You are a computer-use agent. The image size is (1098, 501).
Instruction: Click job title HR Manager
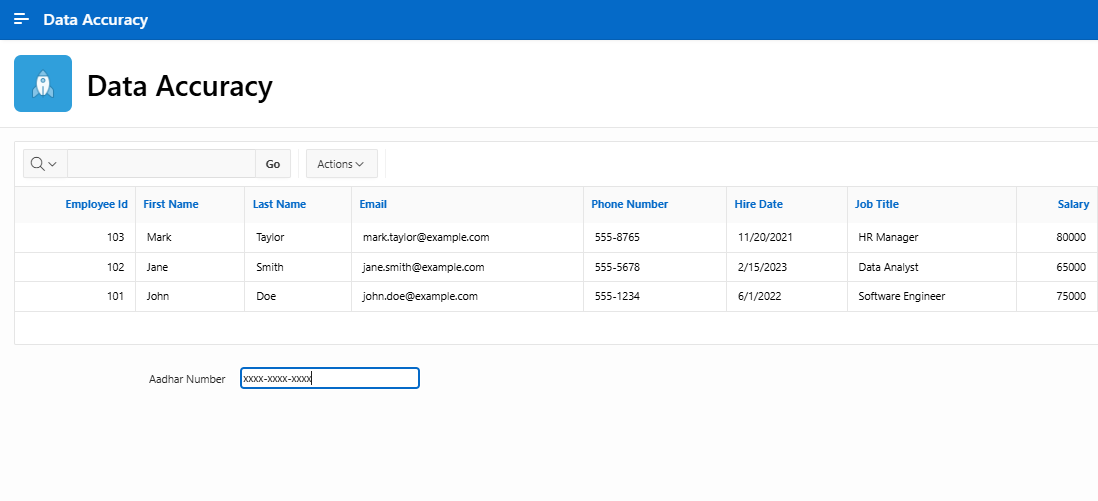[x=888, y=238]
